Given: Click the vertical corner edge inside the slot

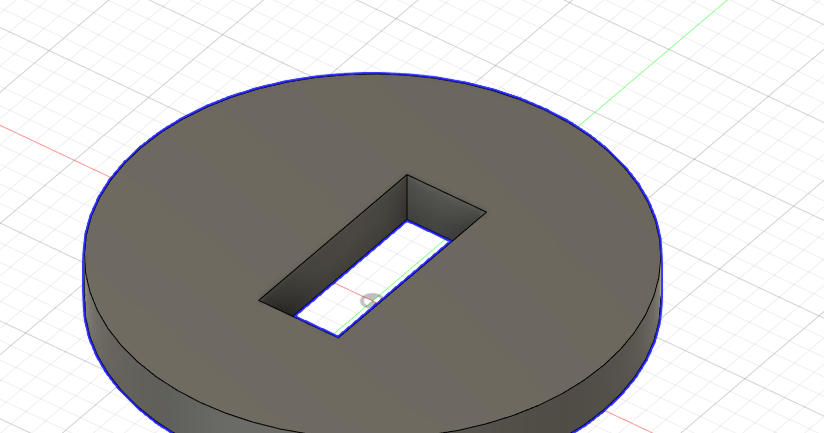Looking at the screenshot, I should point(407,198).
